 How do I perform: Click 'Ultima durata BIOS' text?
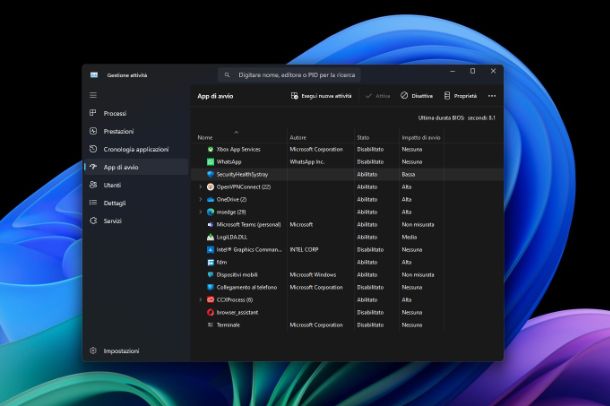click(441, 117)
